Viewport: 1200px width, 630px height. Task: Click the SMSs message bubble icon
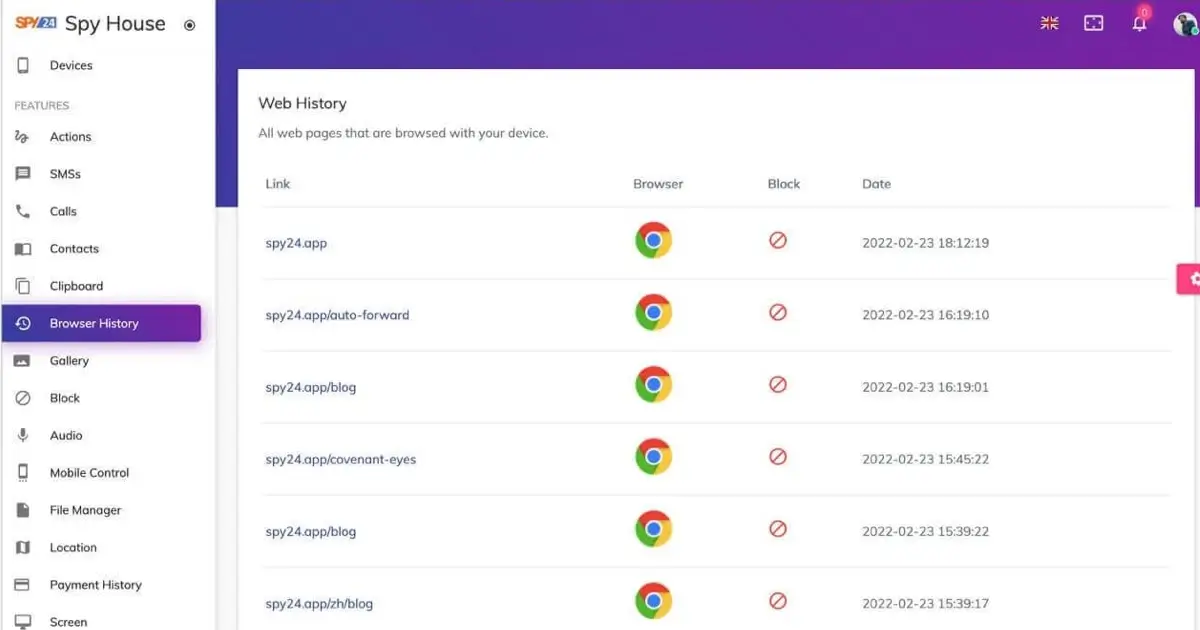click(x=23, y=174)
